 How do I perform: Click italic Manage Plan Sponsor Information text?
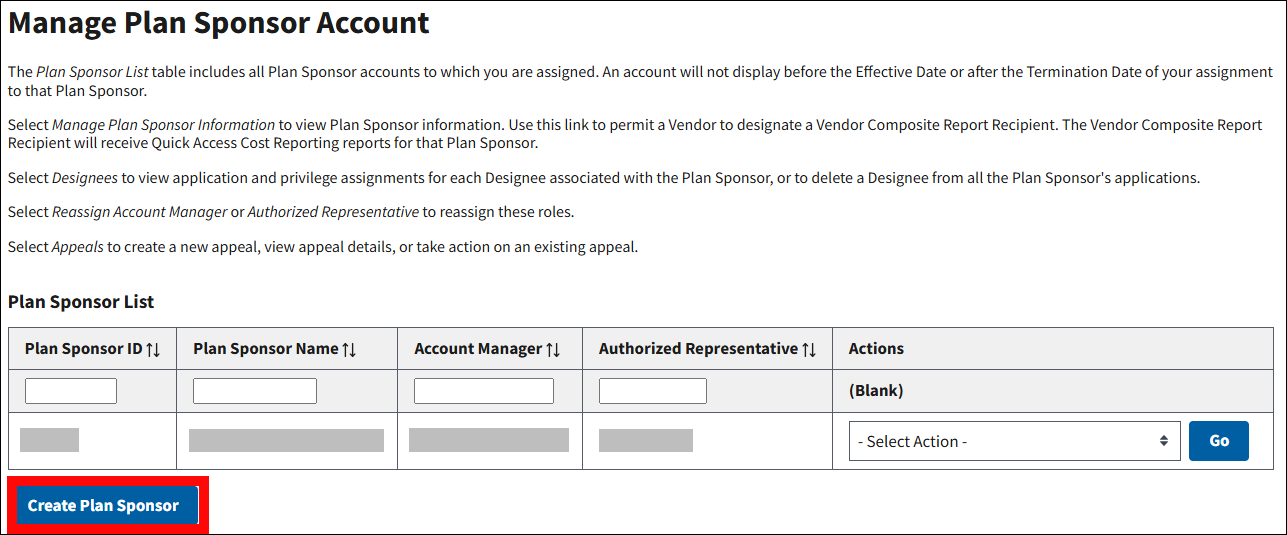pos(163,125)
